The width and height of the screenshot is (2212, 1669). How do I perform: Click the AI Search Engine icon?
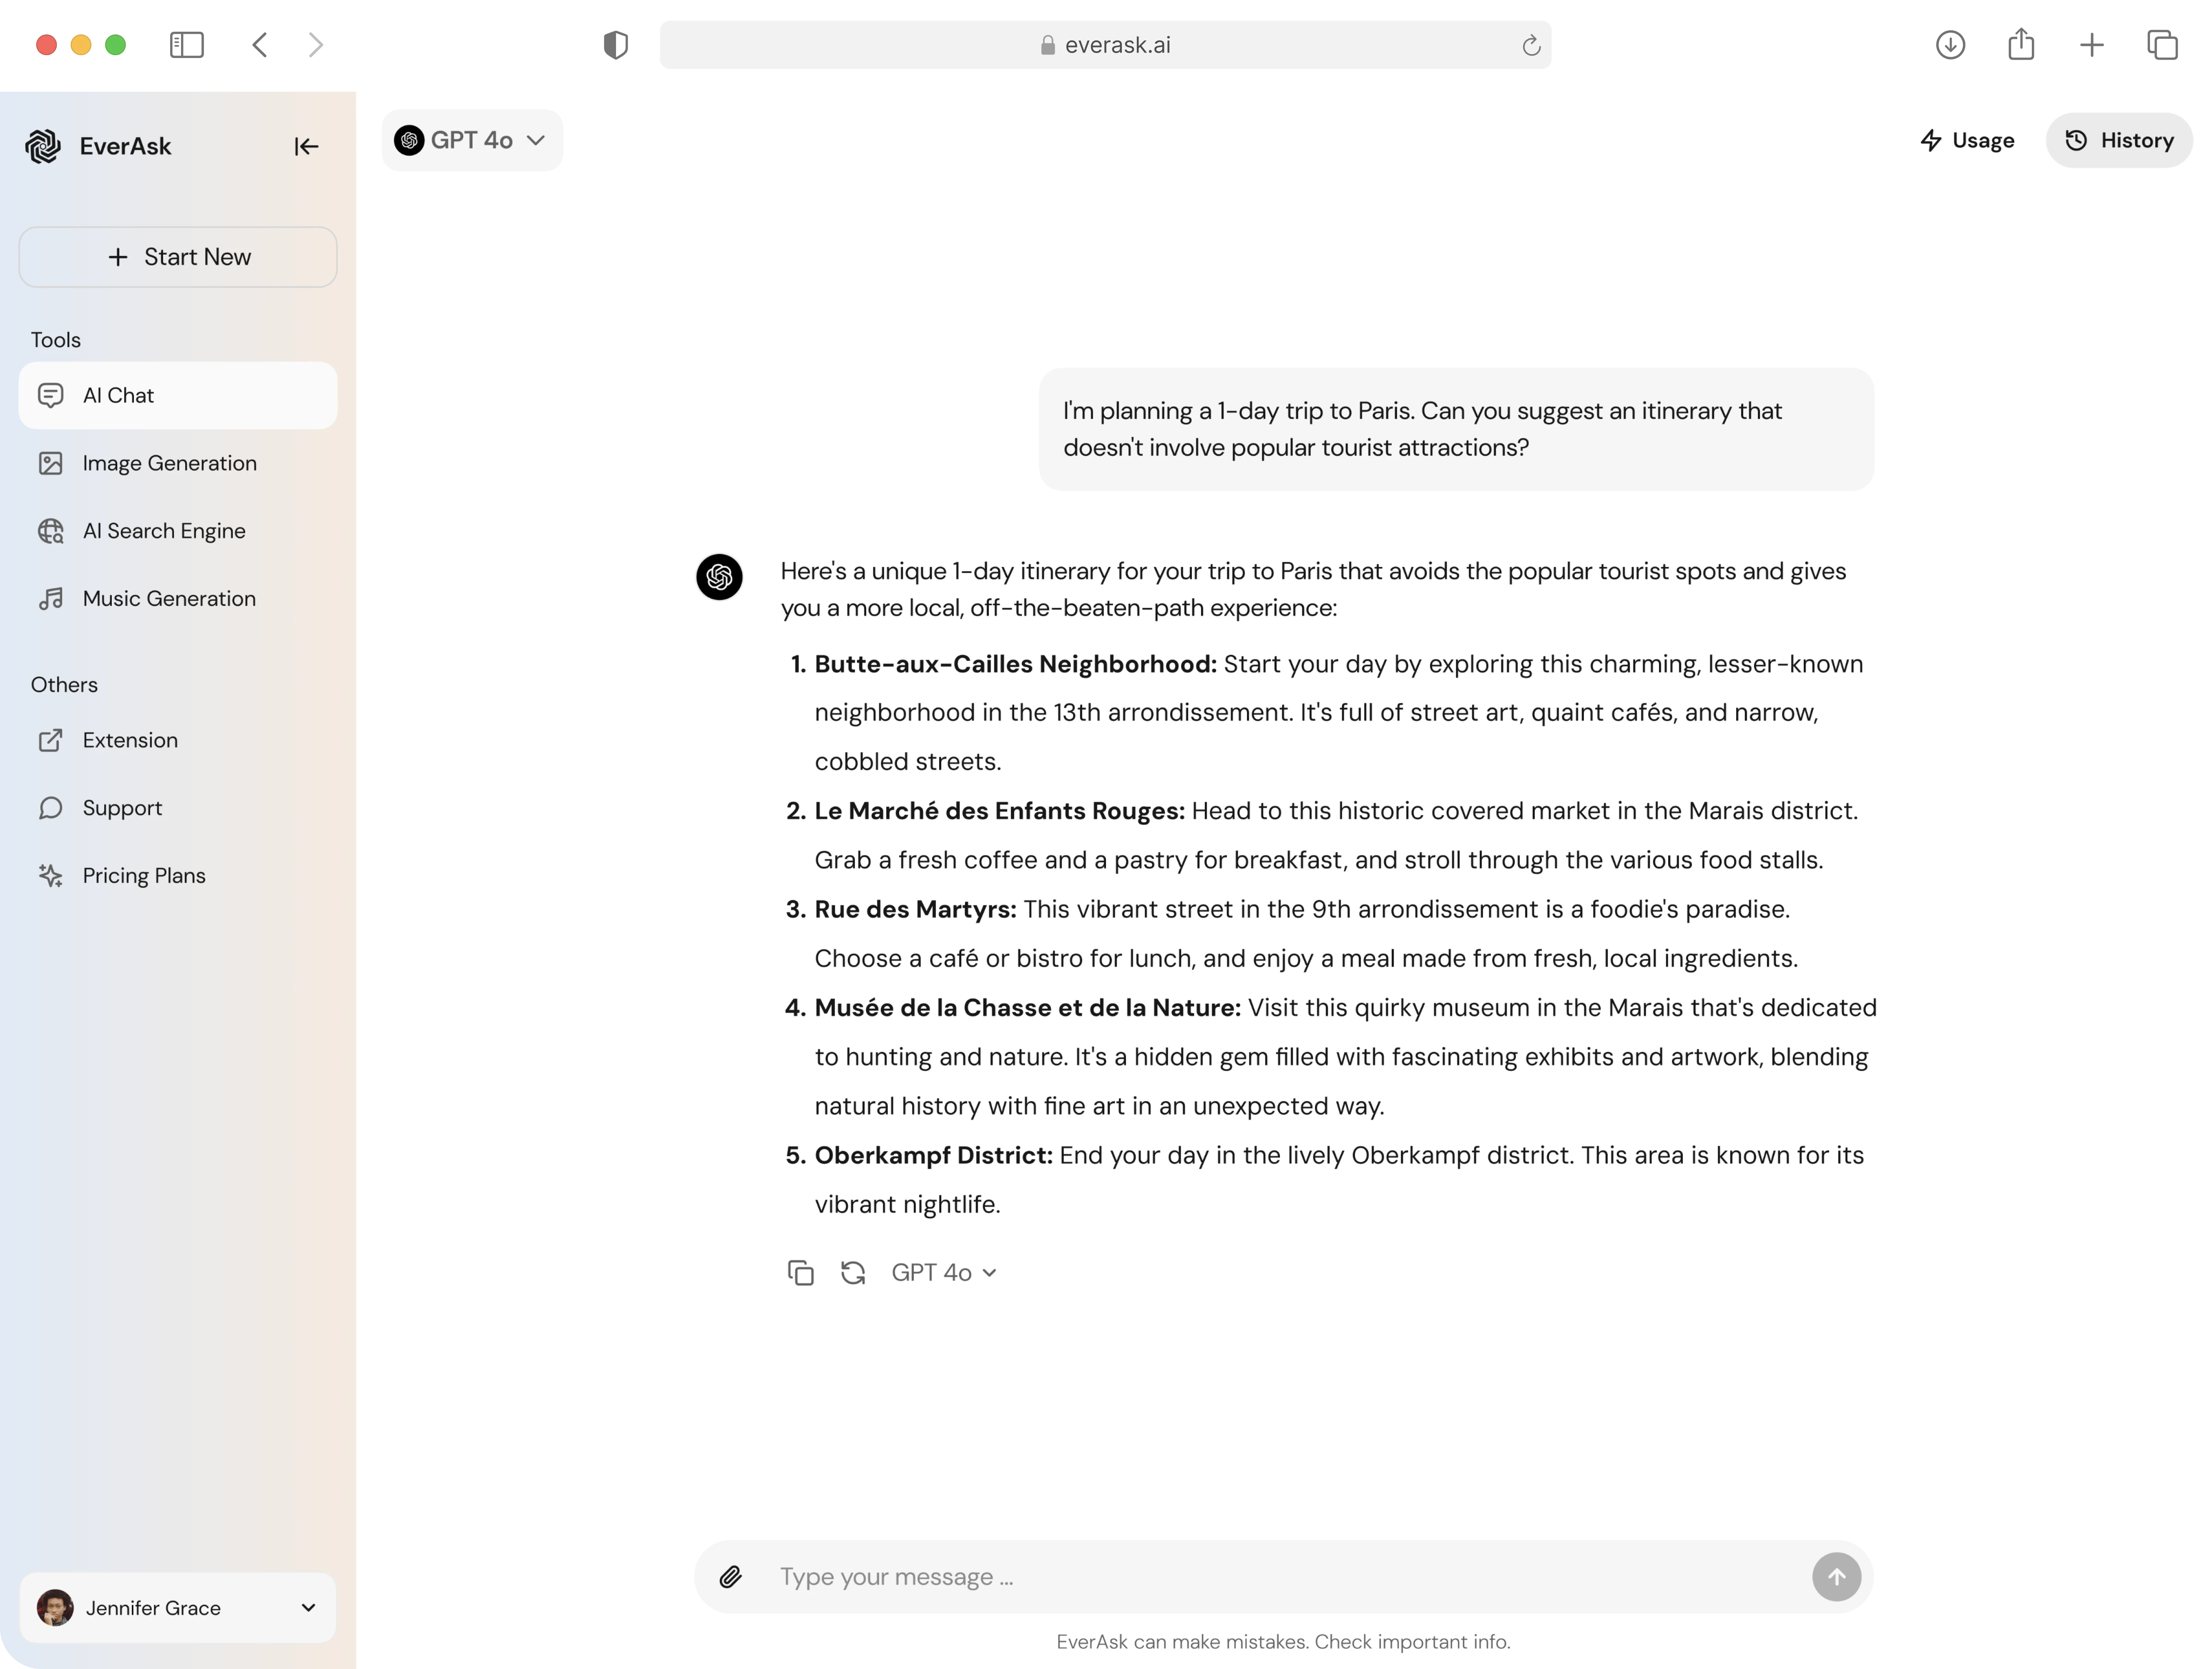(x=53, y=530)
